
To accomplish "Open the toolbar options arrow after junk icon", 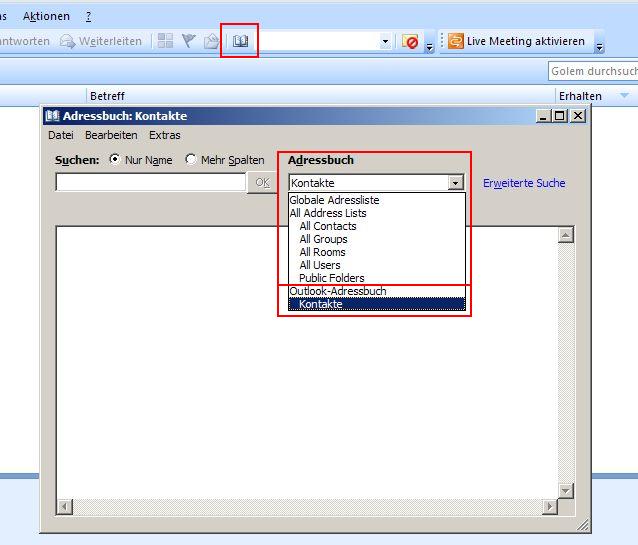I will (429, 48).
